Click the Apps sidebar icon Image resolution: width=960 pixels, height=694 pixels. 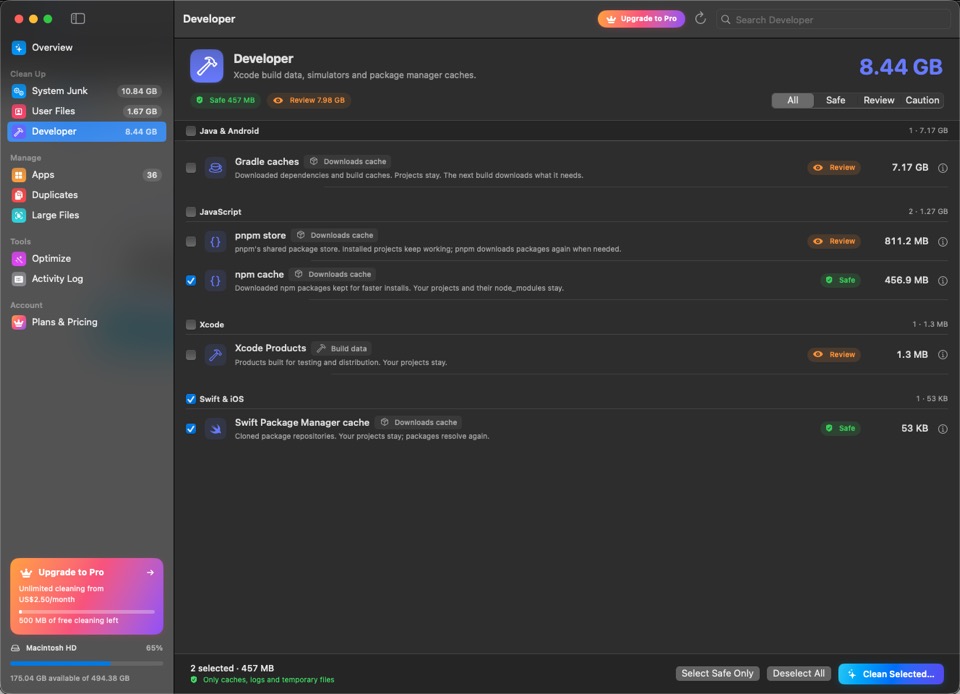click(x=19, y=175)
